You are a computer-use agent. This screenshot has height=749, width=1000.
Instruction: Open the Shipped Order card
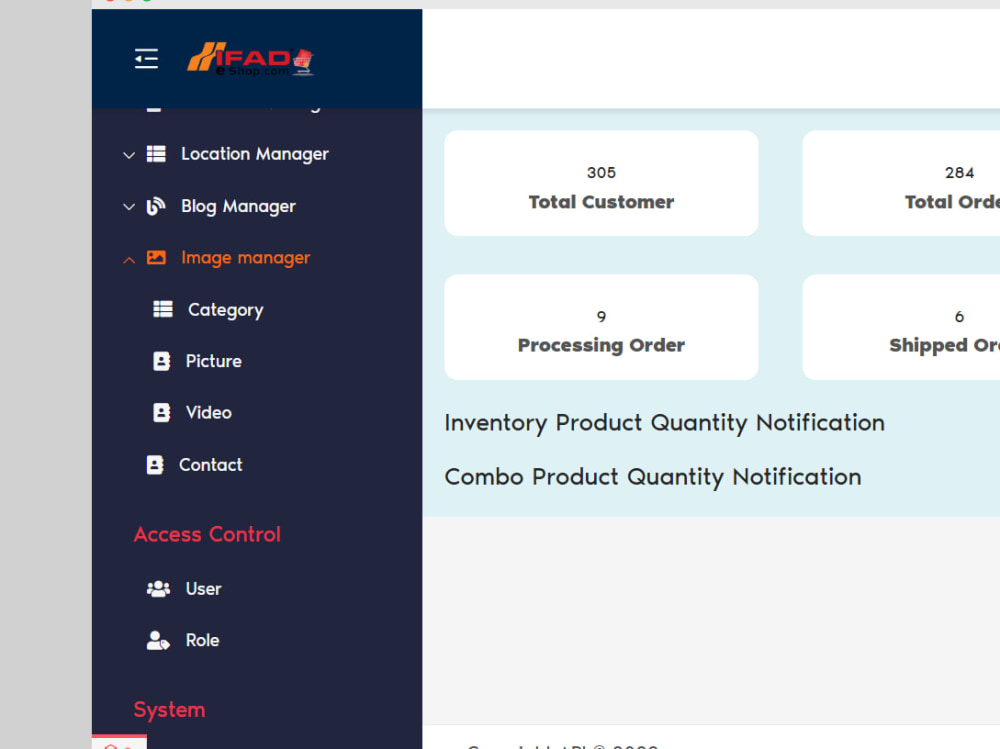(901, 327)
